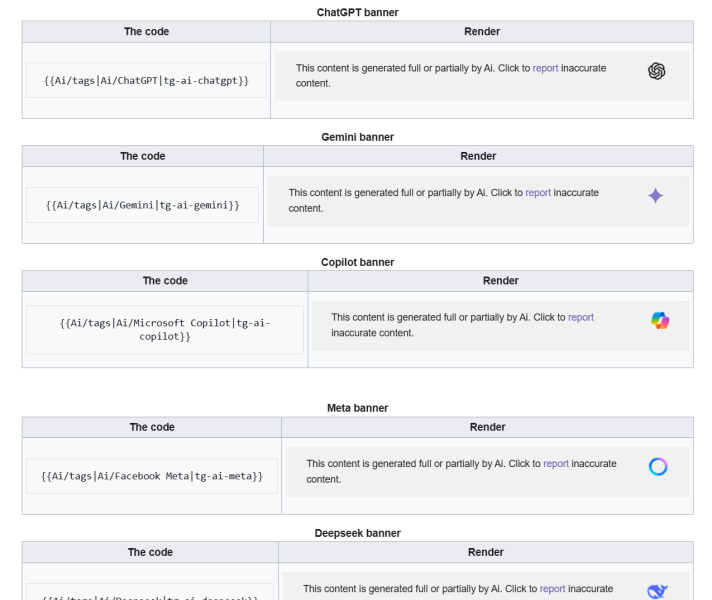Click the Meta rendered banner notice text
This screenshot has height=600, width=712.
461,471
